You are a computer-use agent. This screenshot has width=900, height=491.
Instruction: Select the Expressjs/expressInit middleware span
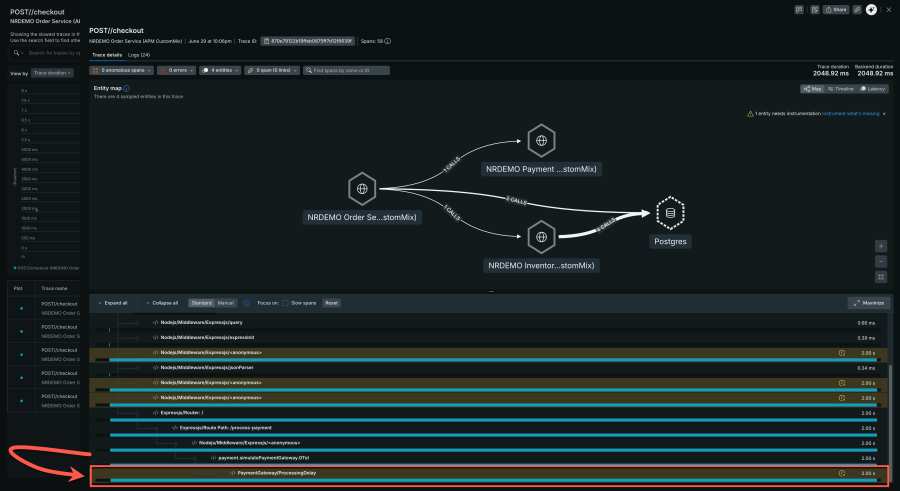[x=488, y=338]
